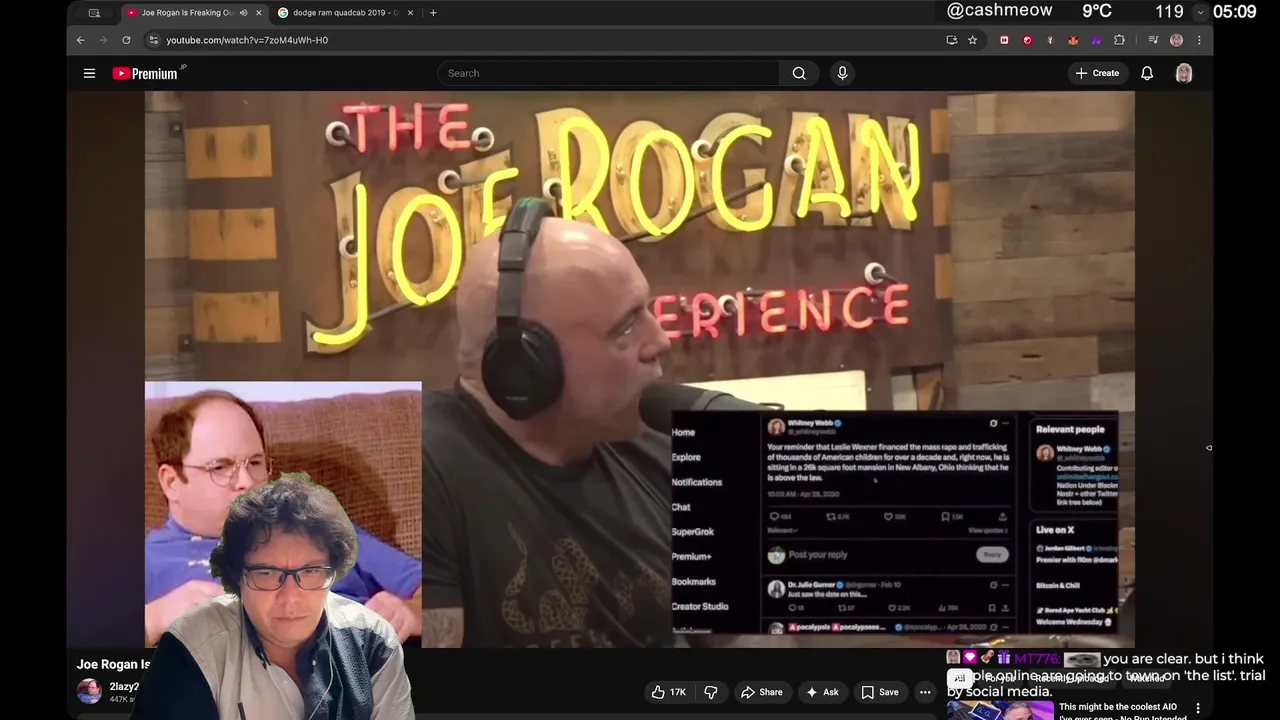Go back with the browser back arrow
1280x720 pixels.
click(x=81, y=40)
